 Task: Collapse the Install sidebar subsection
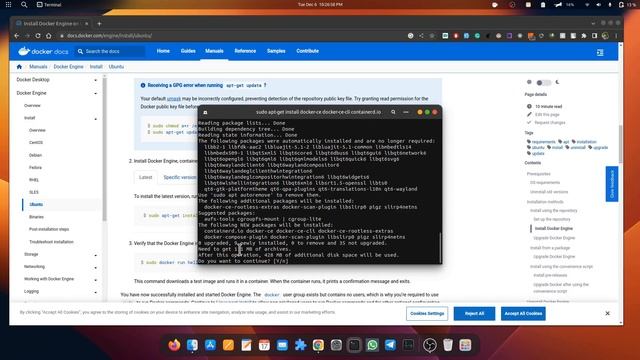click(x=96, y=118)
